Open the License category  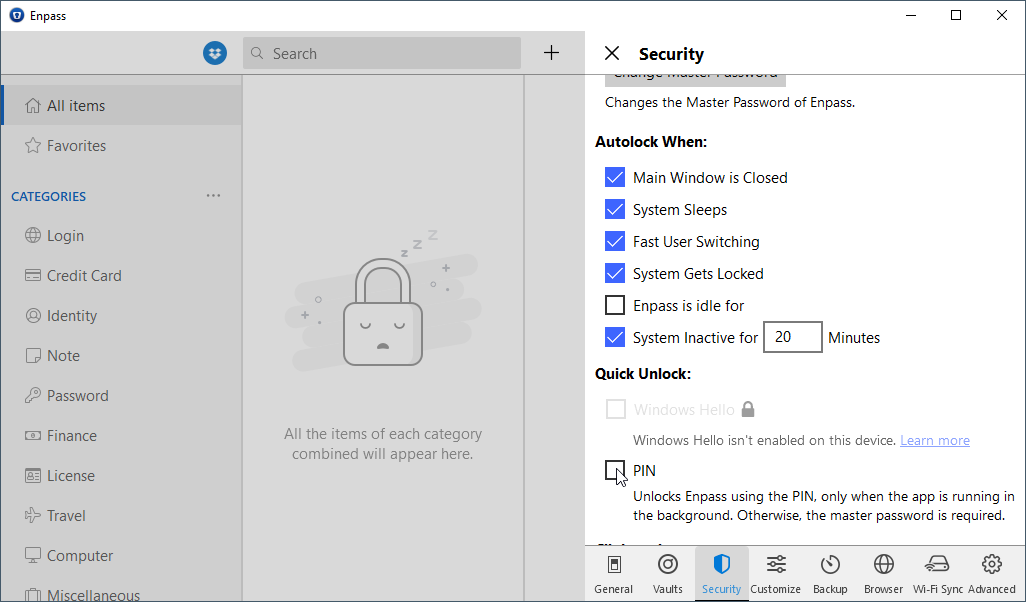pos(122,476)
